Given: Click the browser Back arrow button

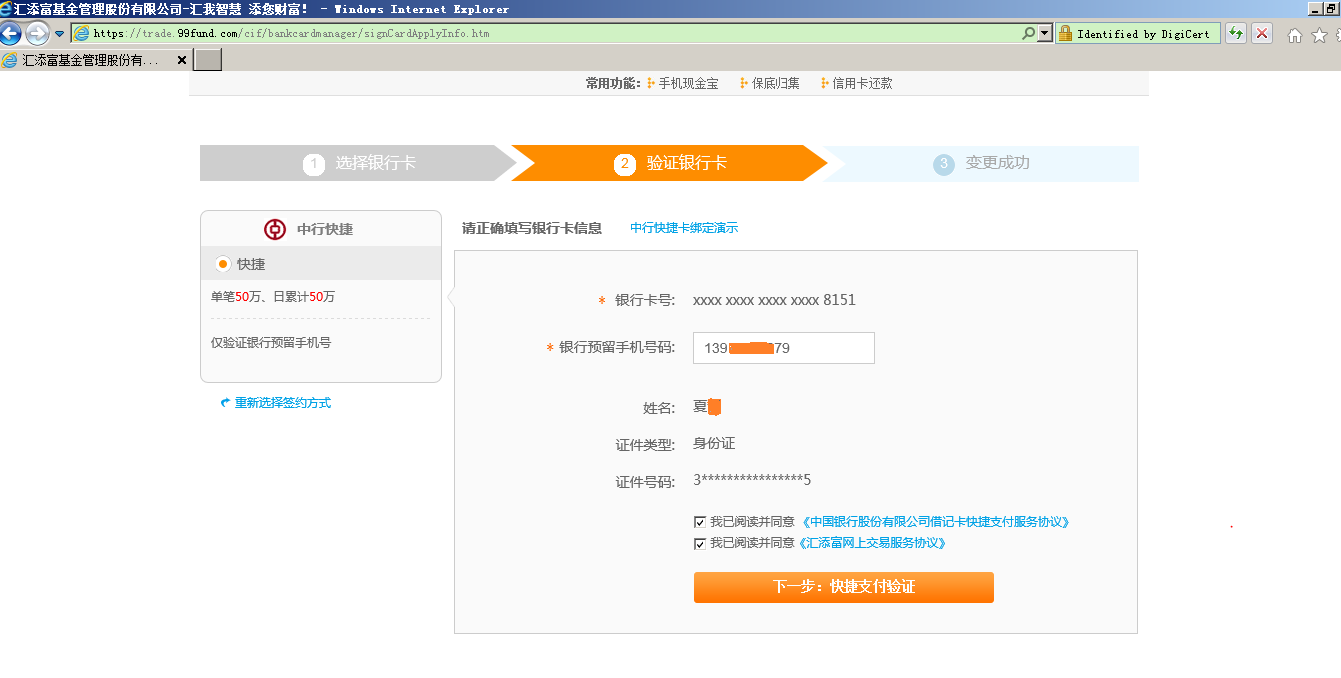Looking at the screenshot, I should coord(11,33).
